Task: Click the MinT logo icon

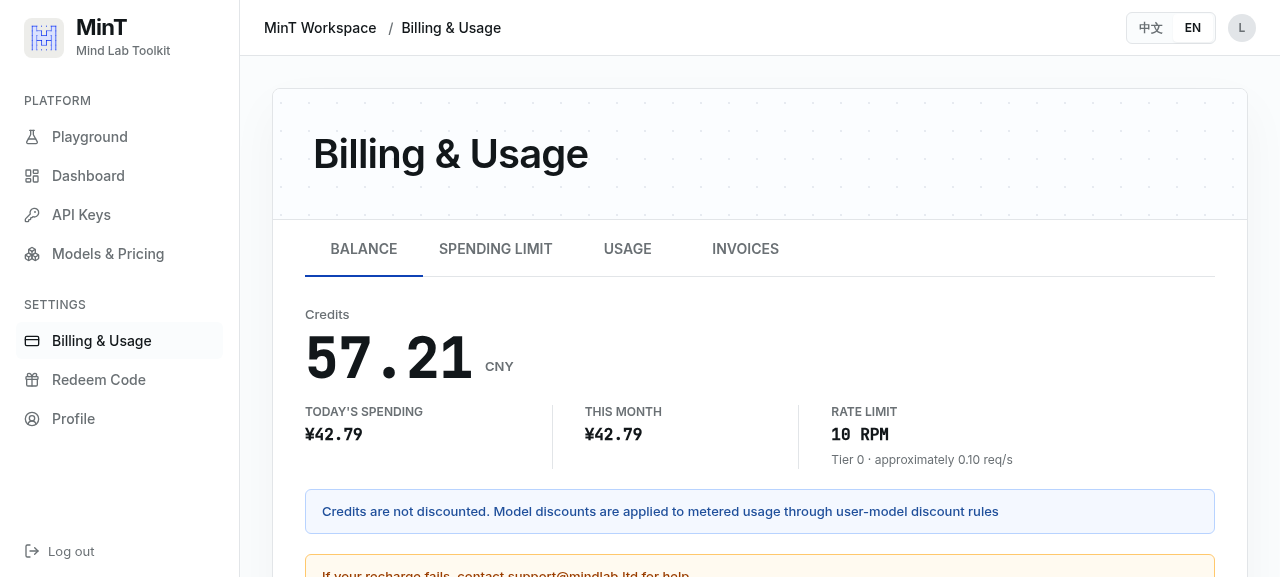Action: click(44, 38)
